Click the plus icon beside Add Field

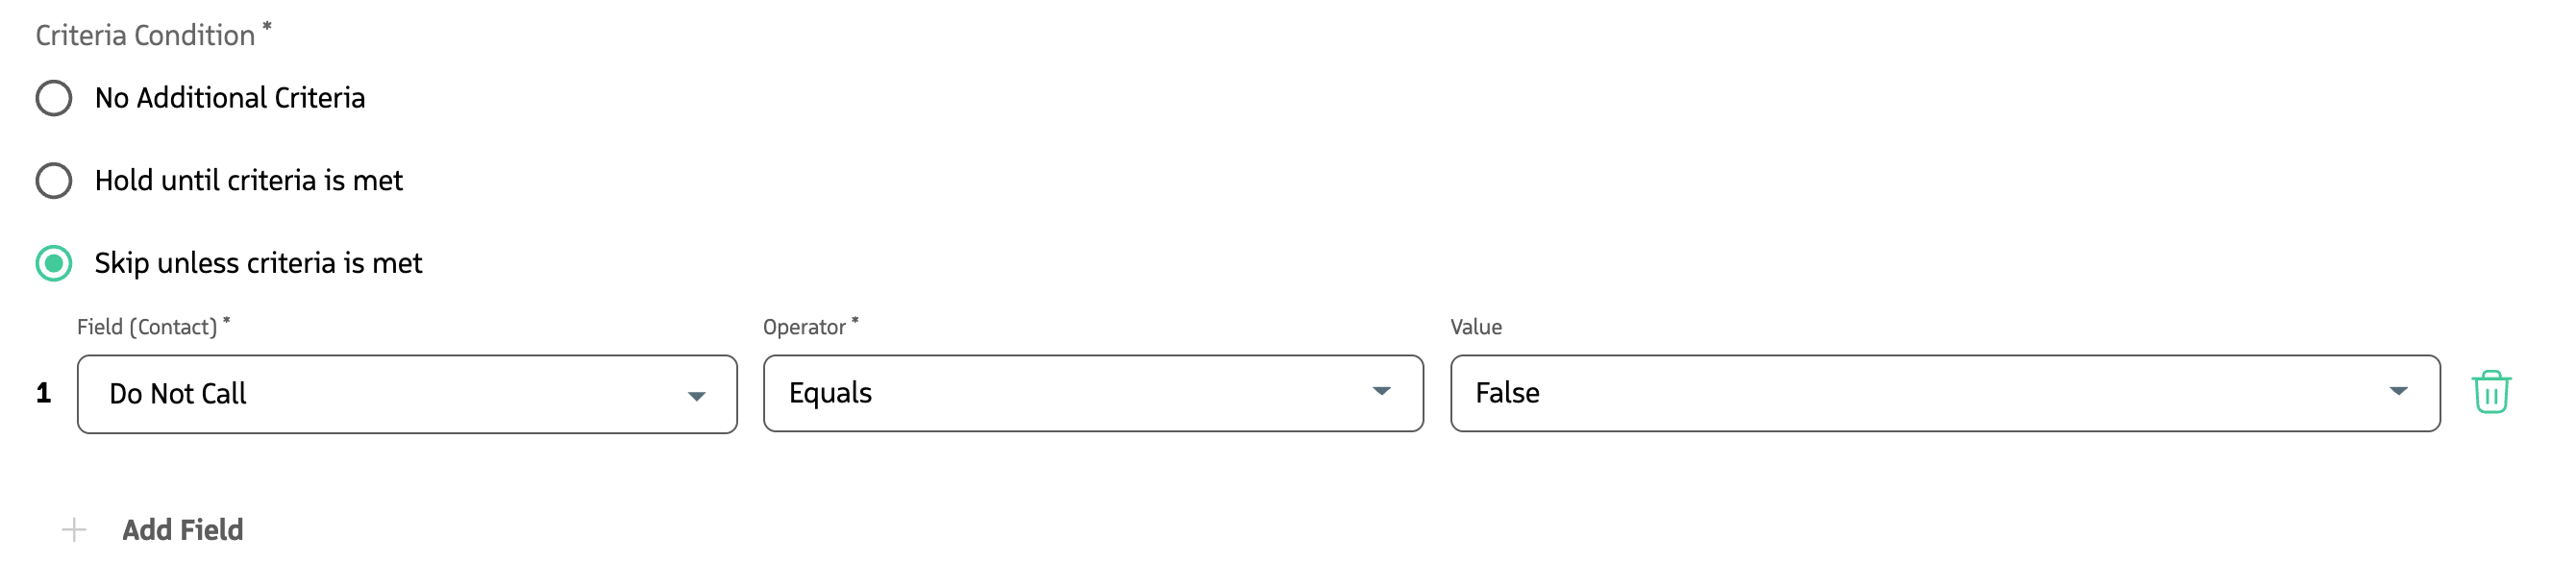[x=72, y=529]
